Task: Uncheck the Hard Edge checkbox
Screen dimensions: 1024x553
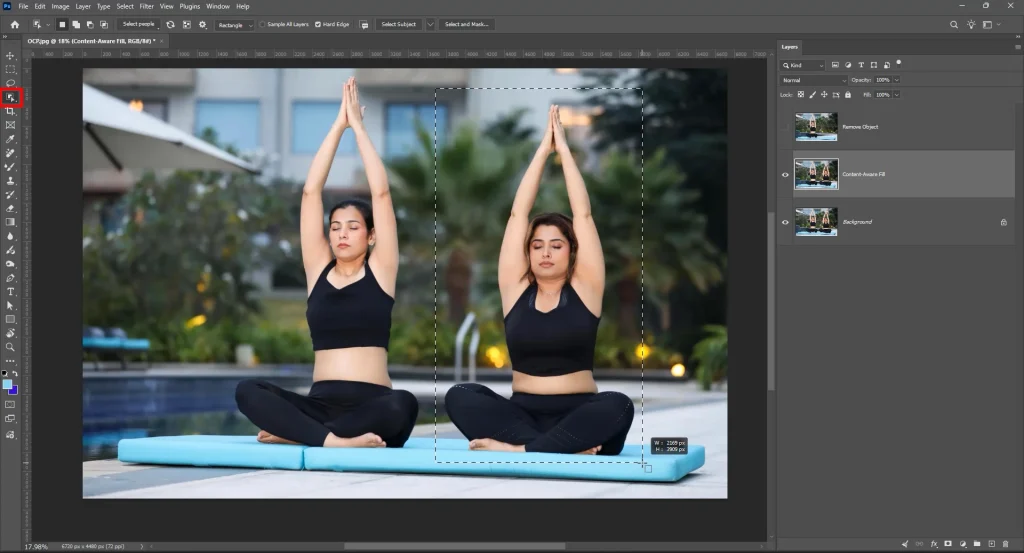Action: pyautogui.click(x=318, y=25)
